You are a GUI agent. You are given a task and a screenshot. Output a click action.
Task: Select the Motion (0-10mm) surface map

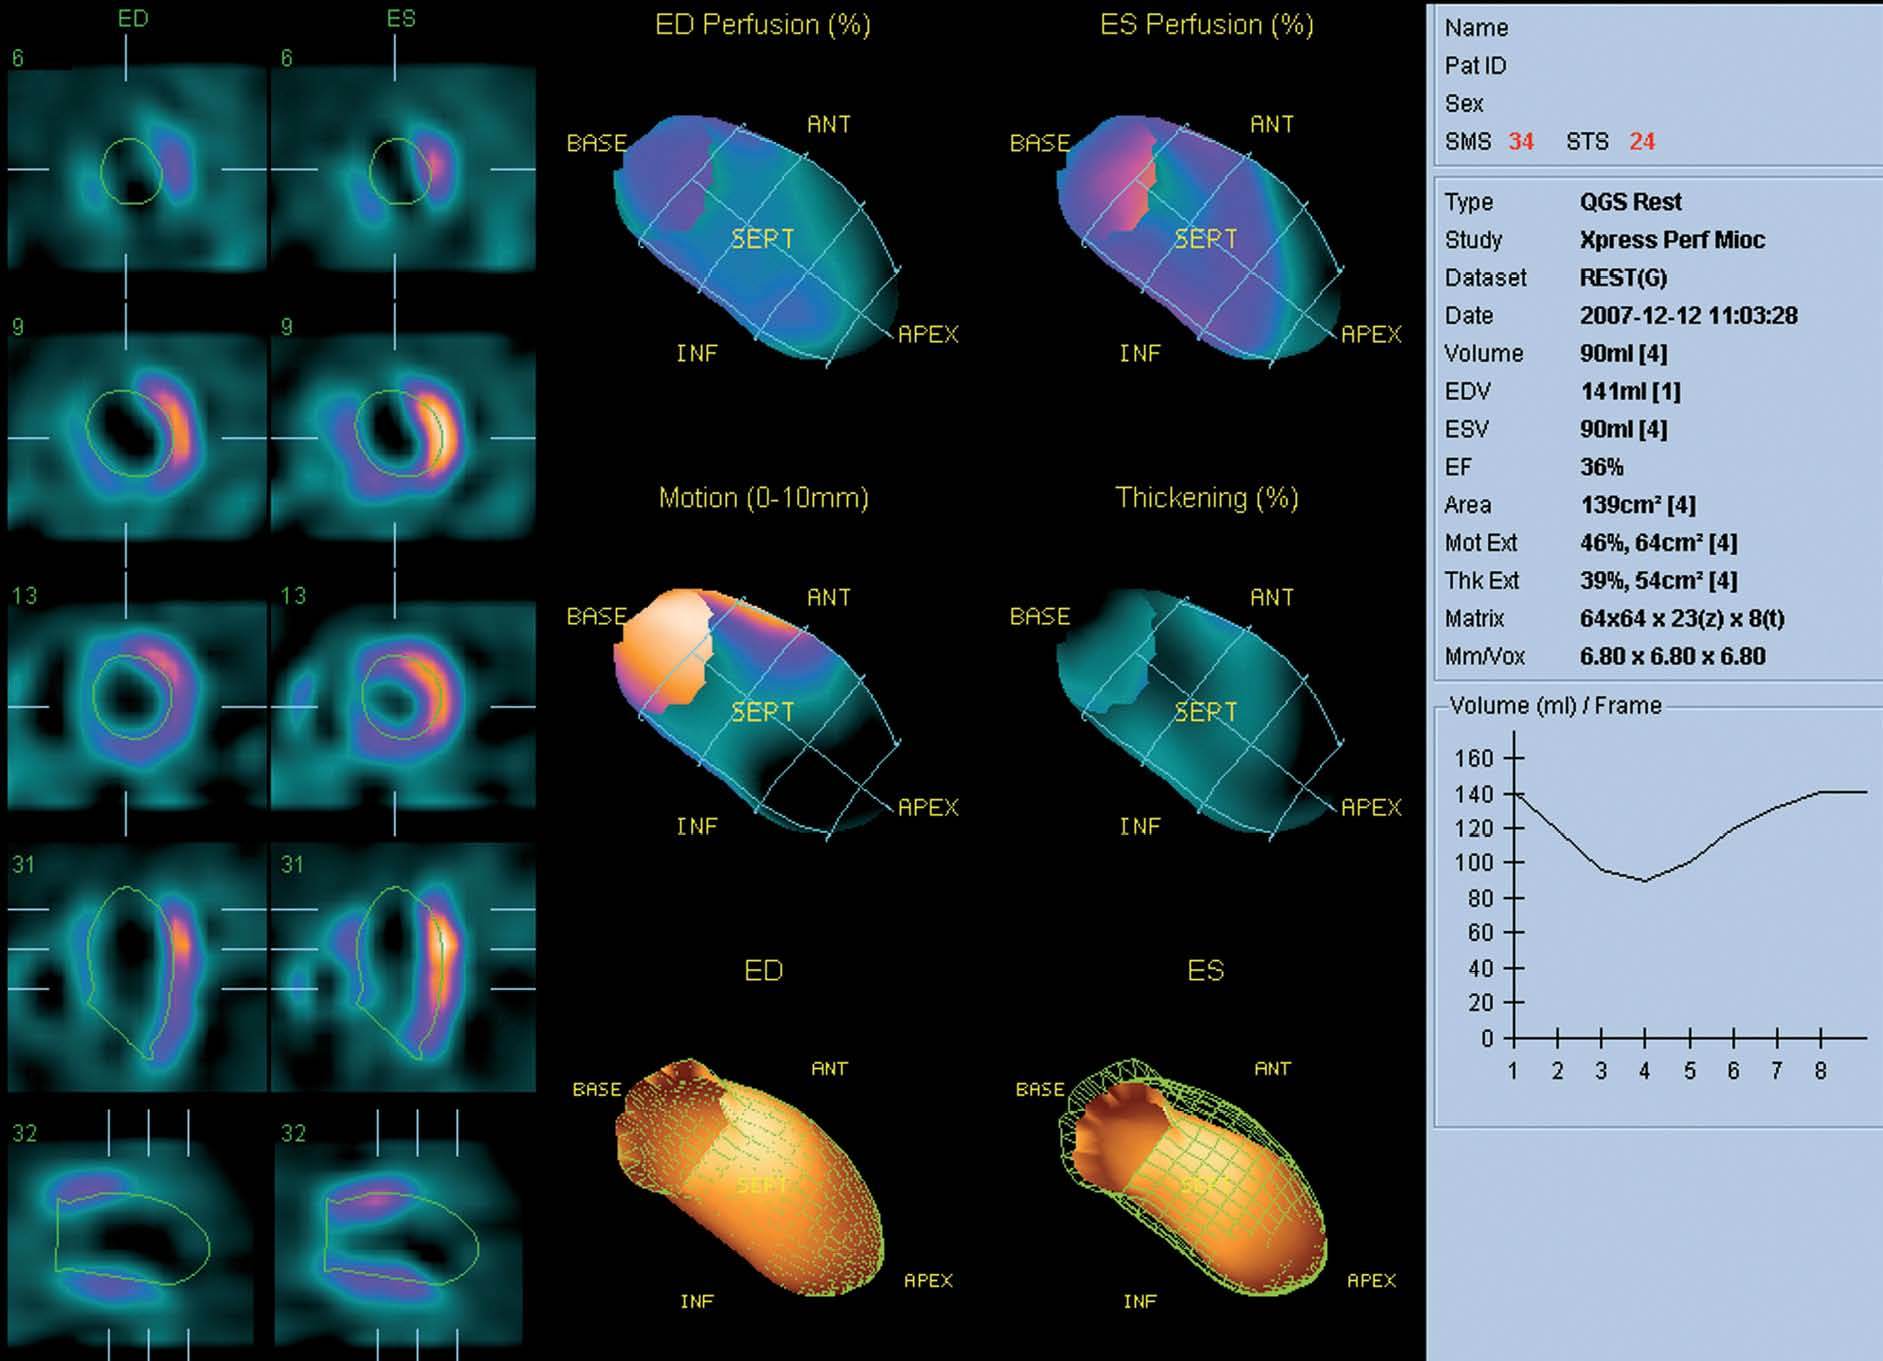tap(757, 712)
